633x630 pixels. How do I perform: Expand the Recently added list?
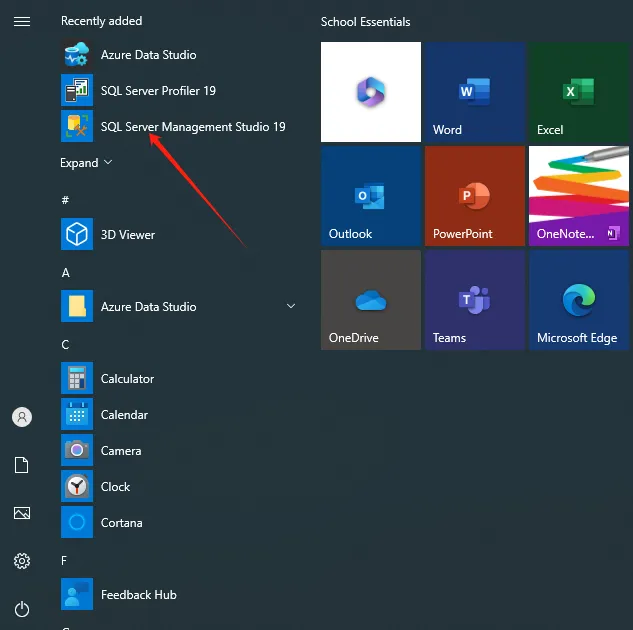86,163
